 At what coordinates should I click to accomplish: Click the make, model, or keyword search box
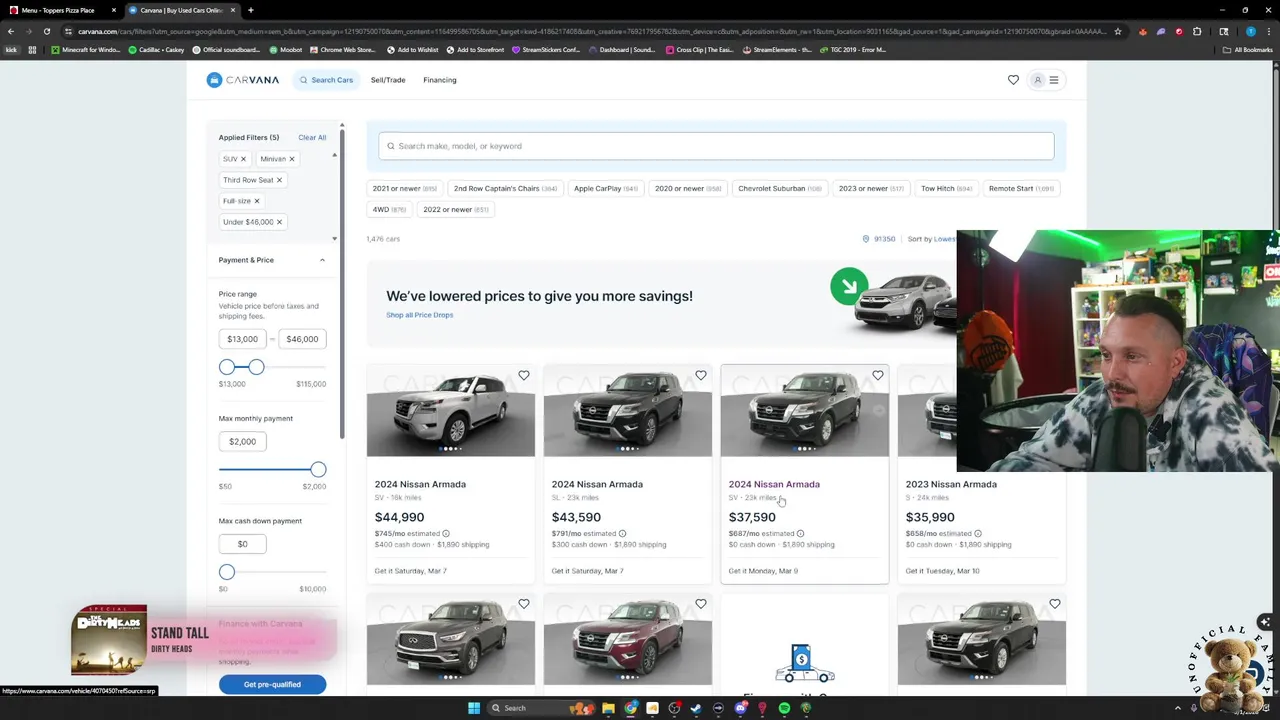pyautogui.click(x=716, y=146)
